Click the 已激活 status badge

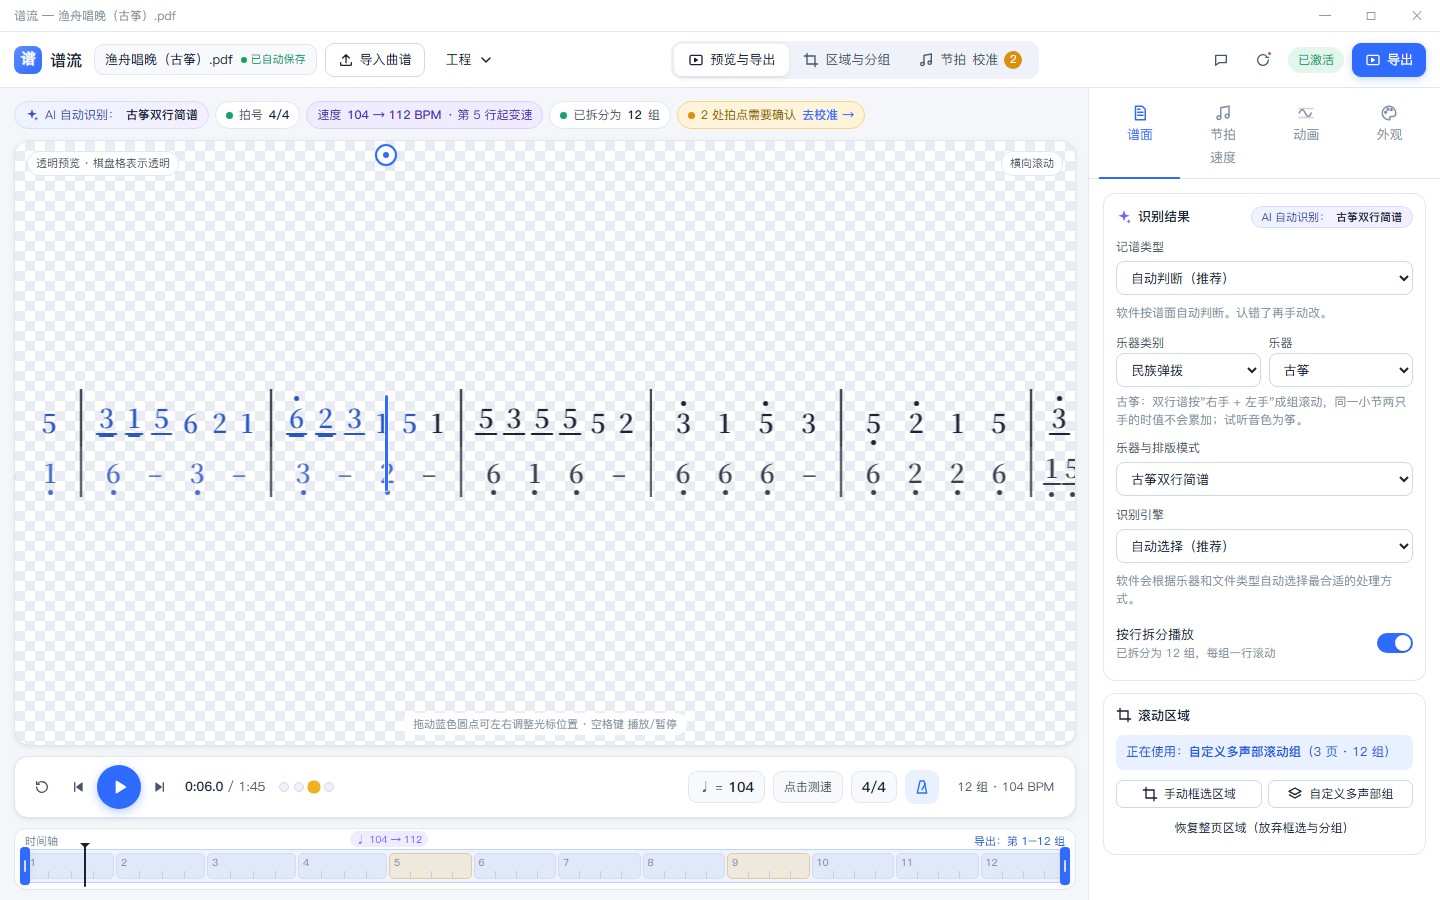tap(1316, 60)
